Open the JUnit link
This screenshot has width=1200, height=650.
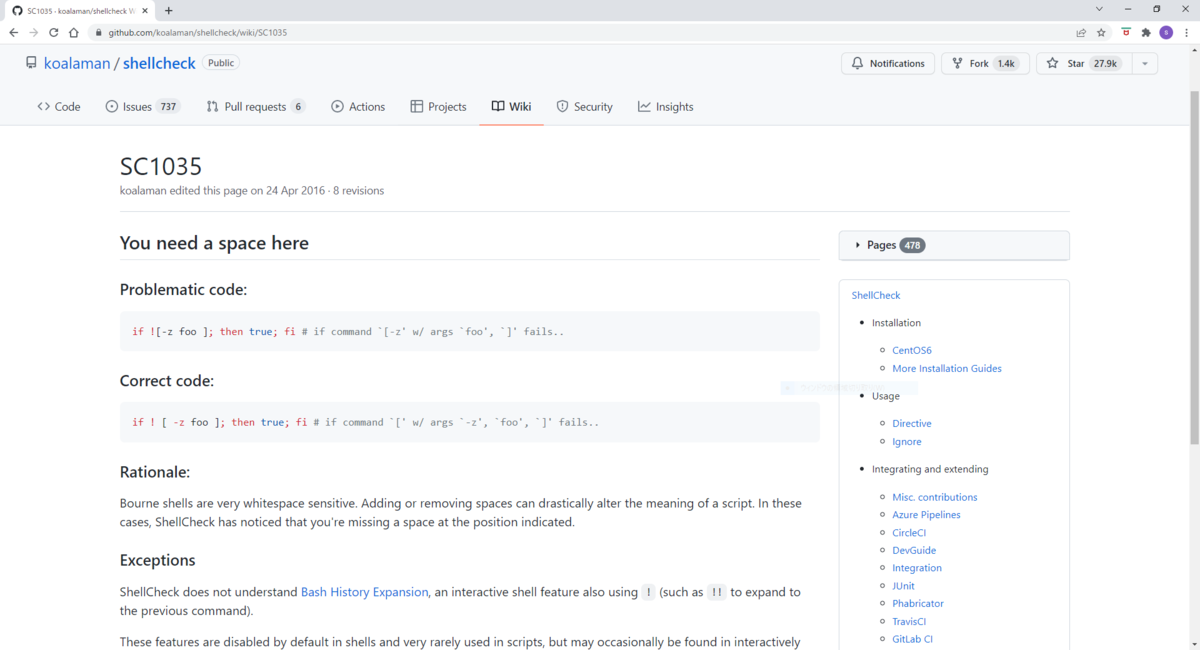[x=903, y=585]
